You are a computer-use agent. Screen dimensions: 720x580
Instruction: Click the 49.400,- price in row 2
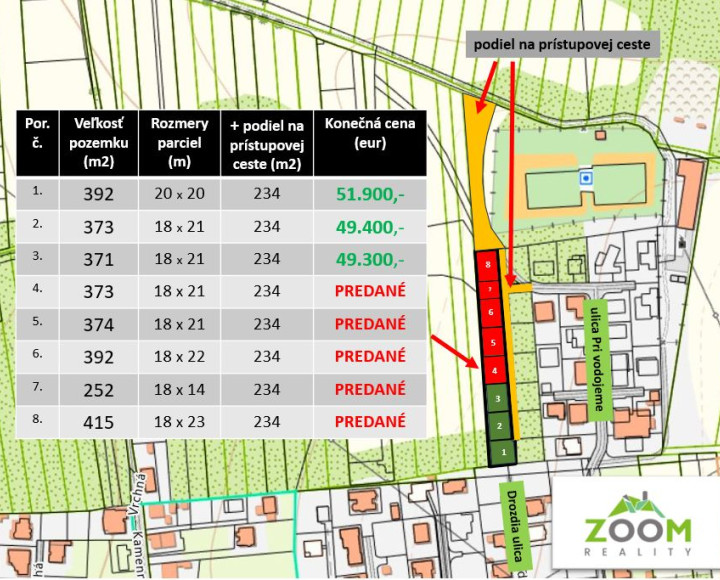pyautogui.click(x=370, y=227)
